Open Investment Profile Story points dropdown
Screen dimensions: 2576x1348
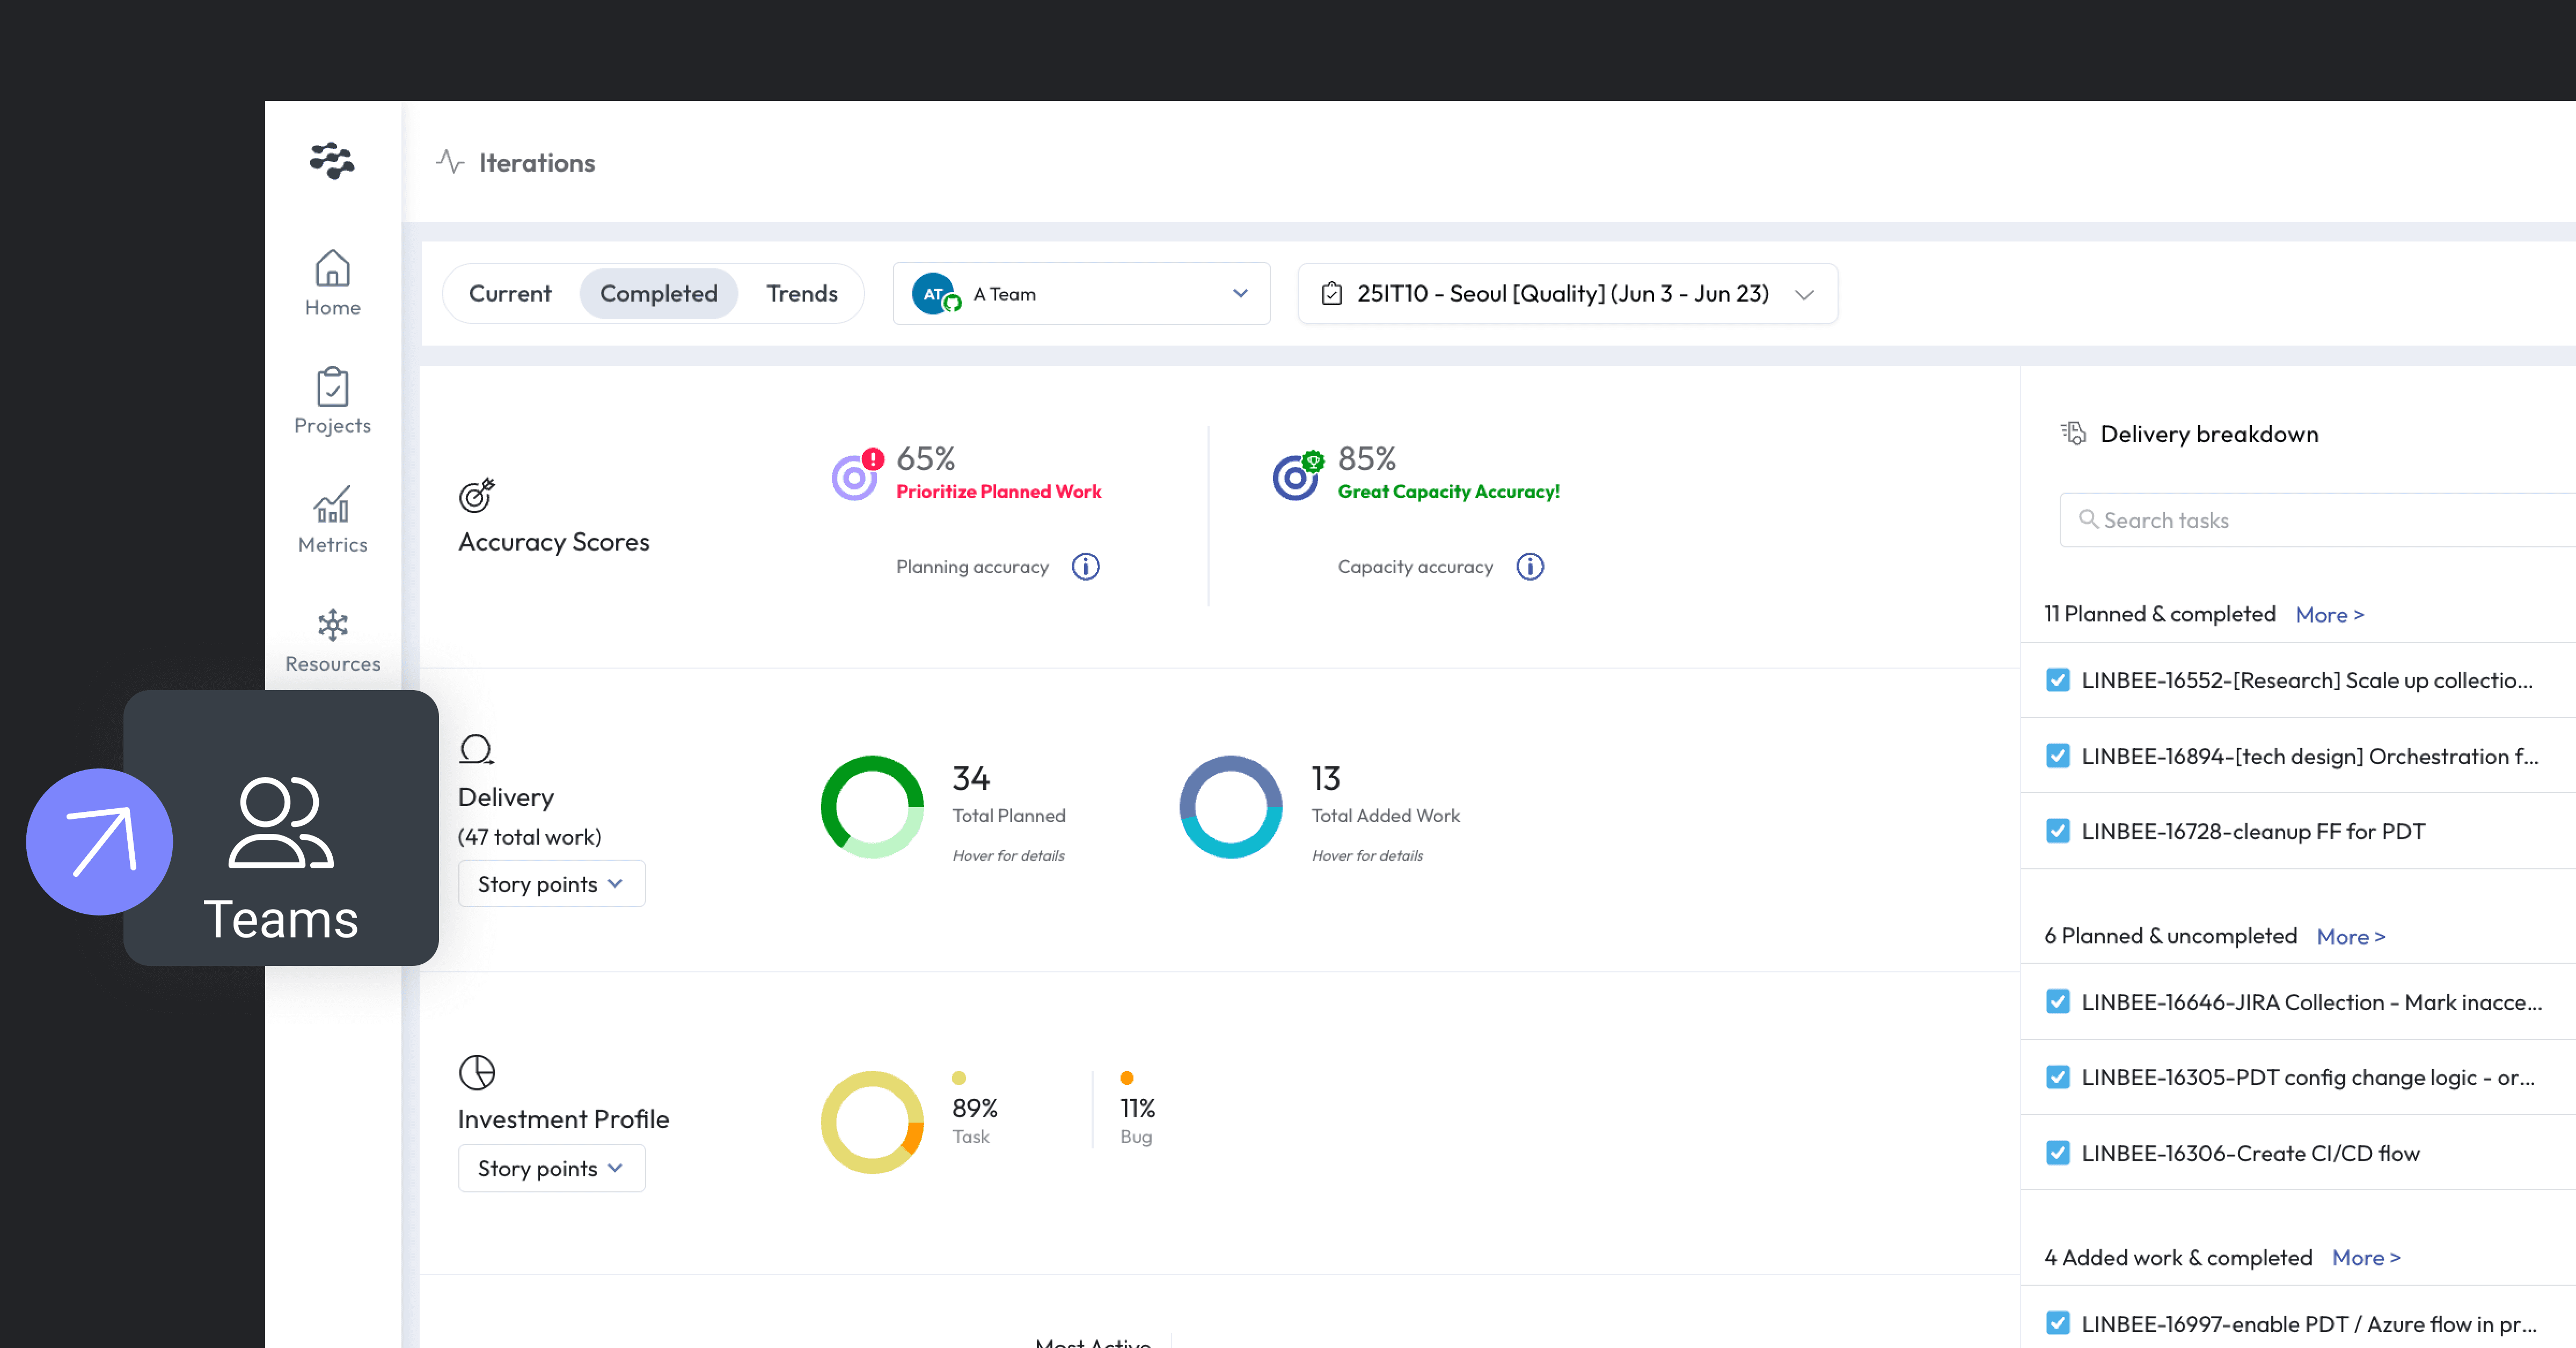(x=551, y=1169)
